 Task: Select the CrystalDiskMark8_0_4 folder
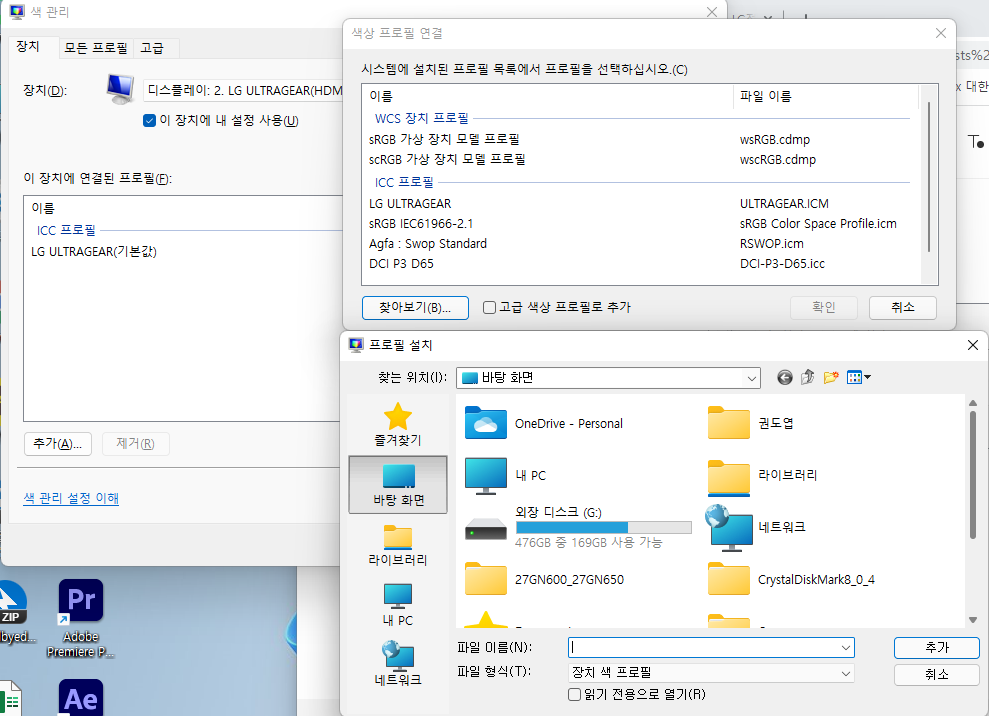pyautogui.click(x=791, y=579)
